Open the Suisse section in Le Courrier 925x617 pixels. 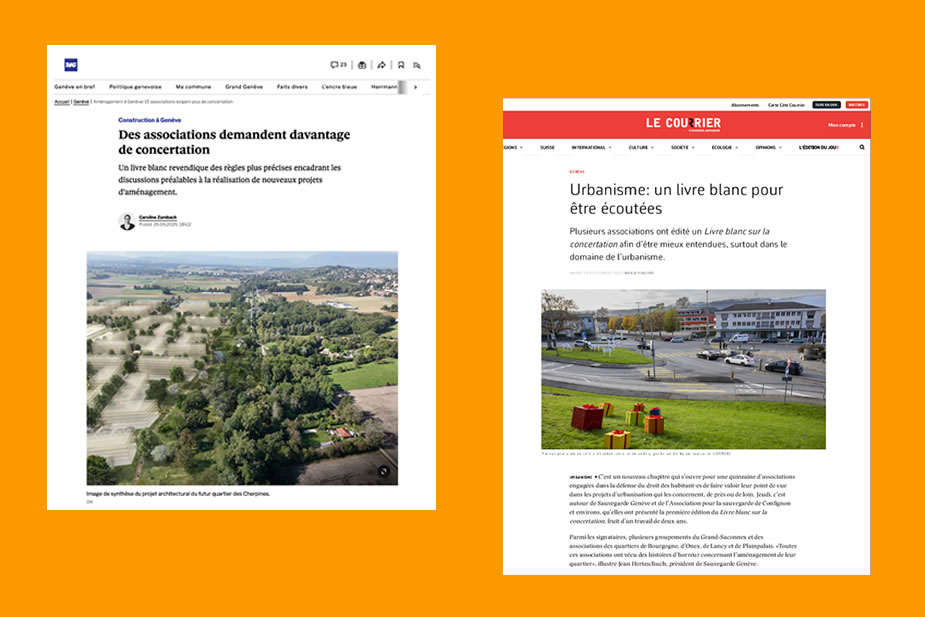[547, 147]
